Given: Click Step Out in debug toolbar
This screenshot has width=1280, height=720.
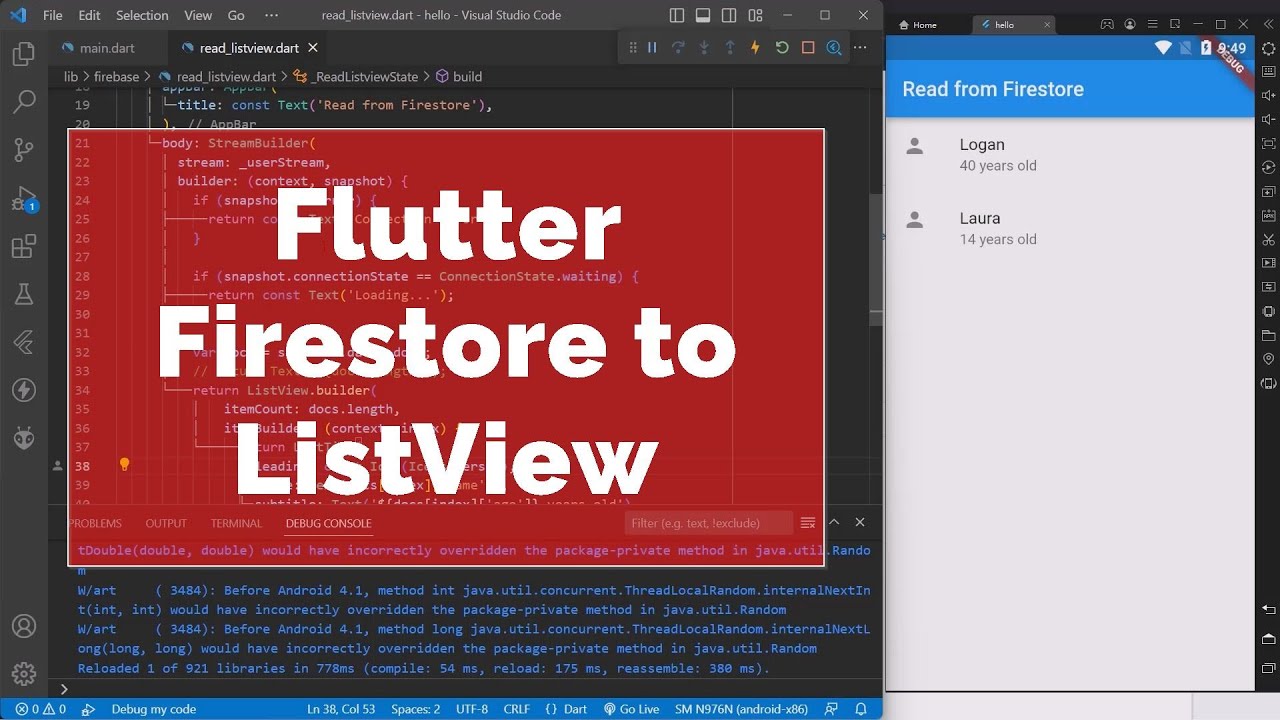Looking at the screenshot, I should pos(730,47).
